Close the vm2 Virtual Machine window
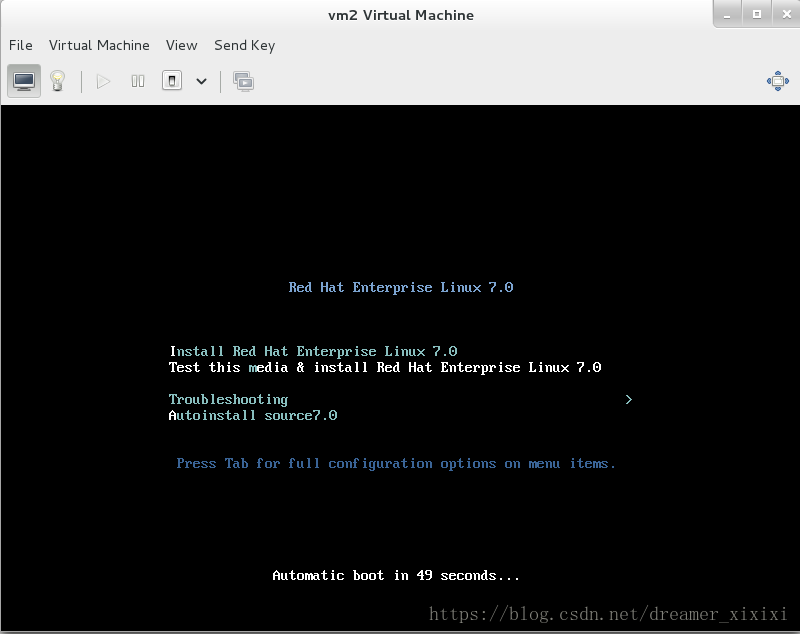Viewport: 800px width, 634px height. (x=786, y=14)
